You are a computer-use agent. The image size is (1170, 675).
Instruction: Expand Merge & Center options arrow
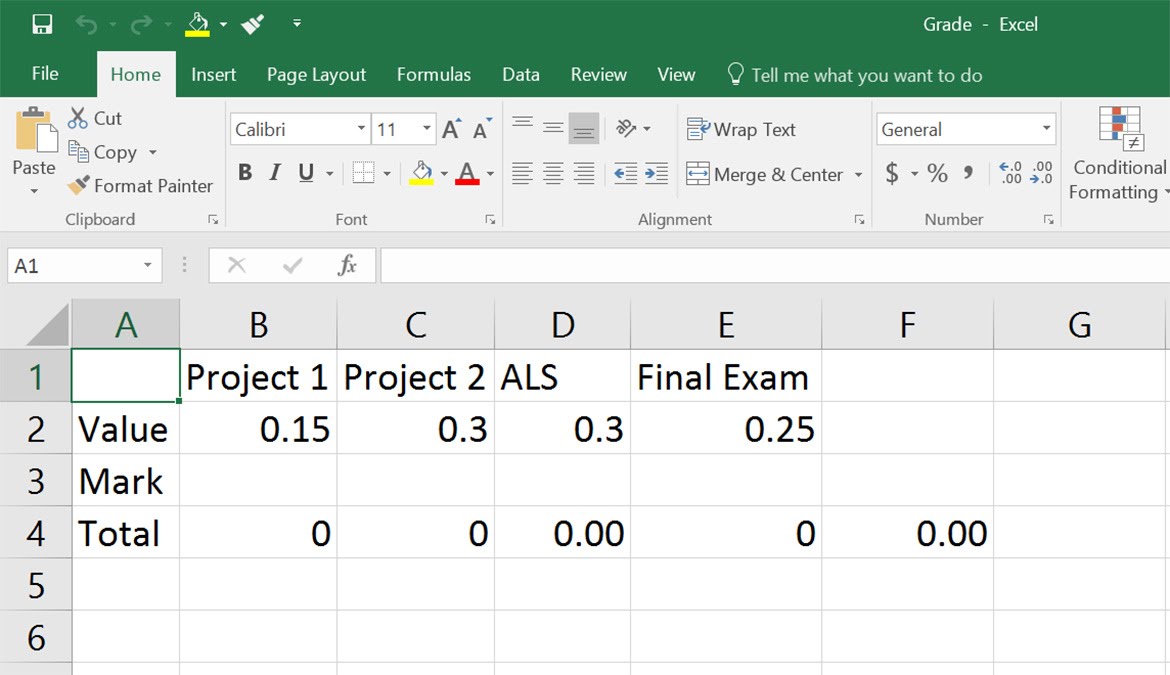point(858,175)
